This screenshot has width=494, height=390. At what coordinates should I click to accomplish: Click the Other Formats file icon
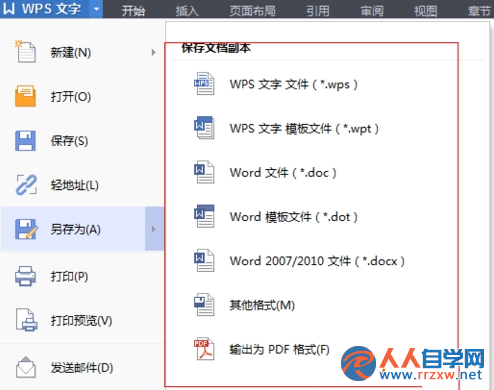(x=204, y=304)
